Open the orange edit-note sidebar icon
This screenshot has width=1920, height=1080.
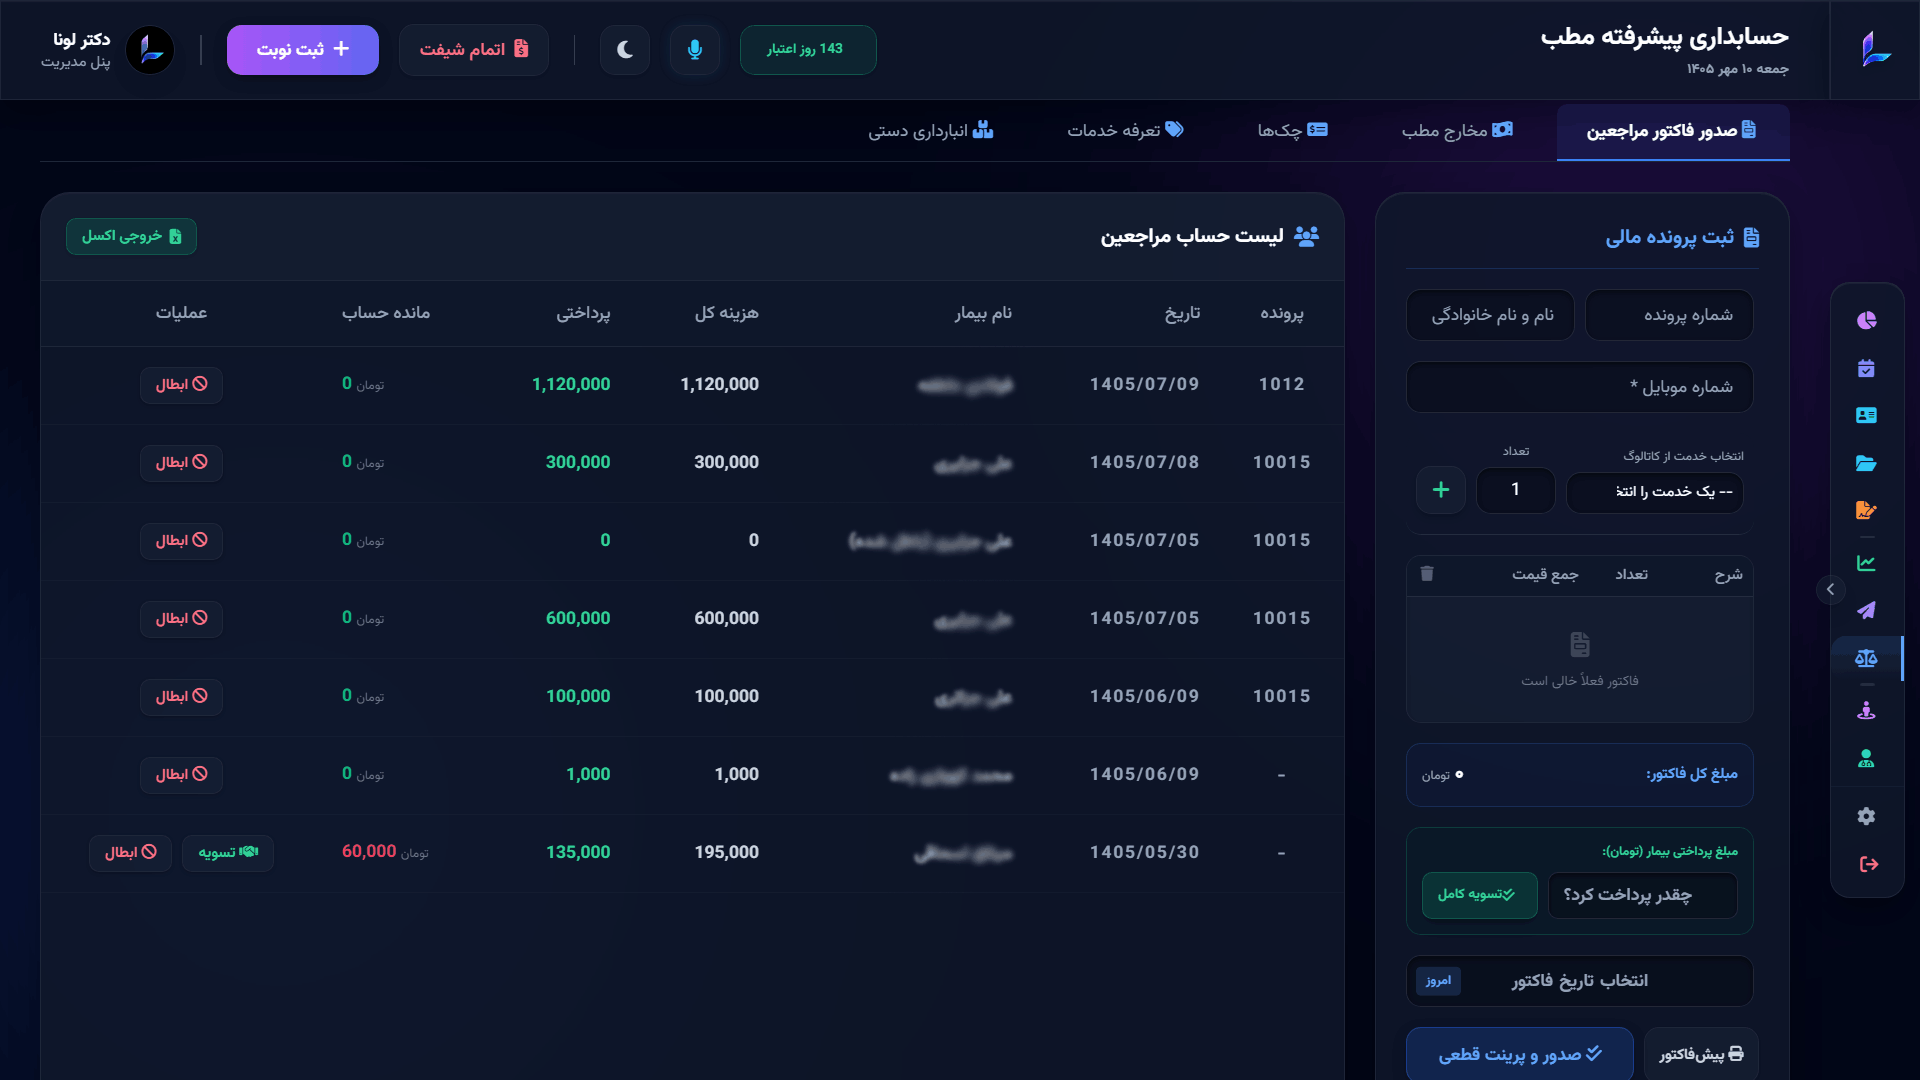click(1866, 510)
